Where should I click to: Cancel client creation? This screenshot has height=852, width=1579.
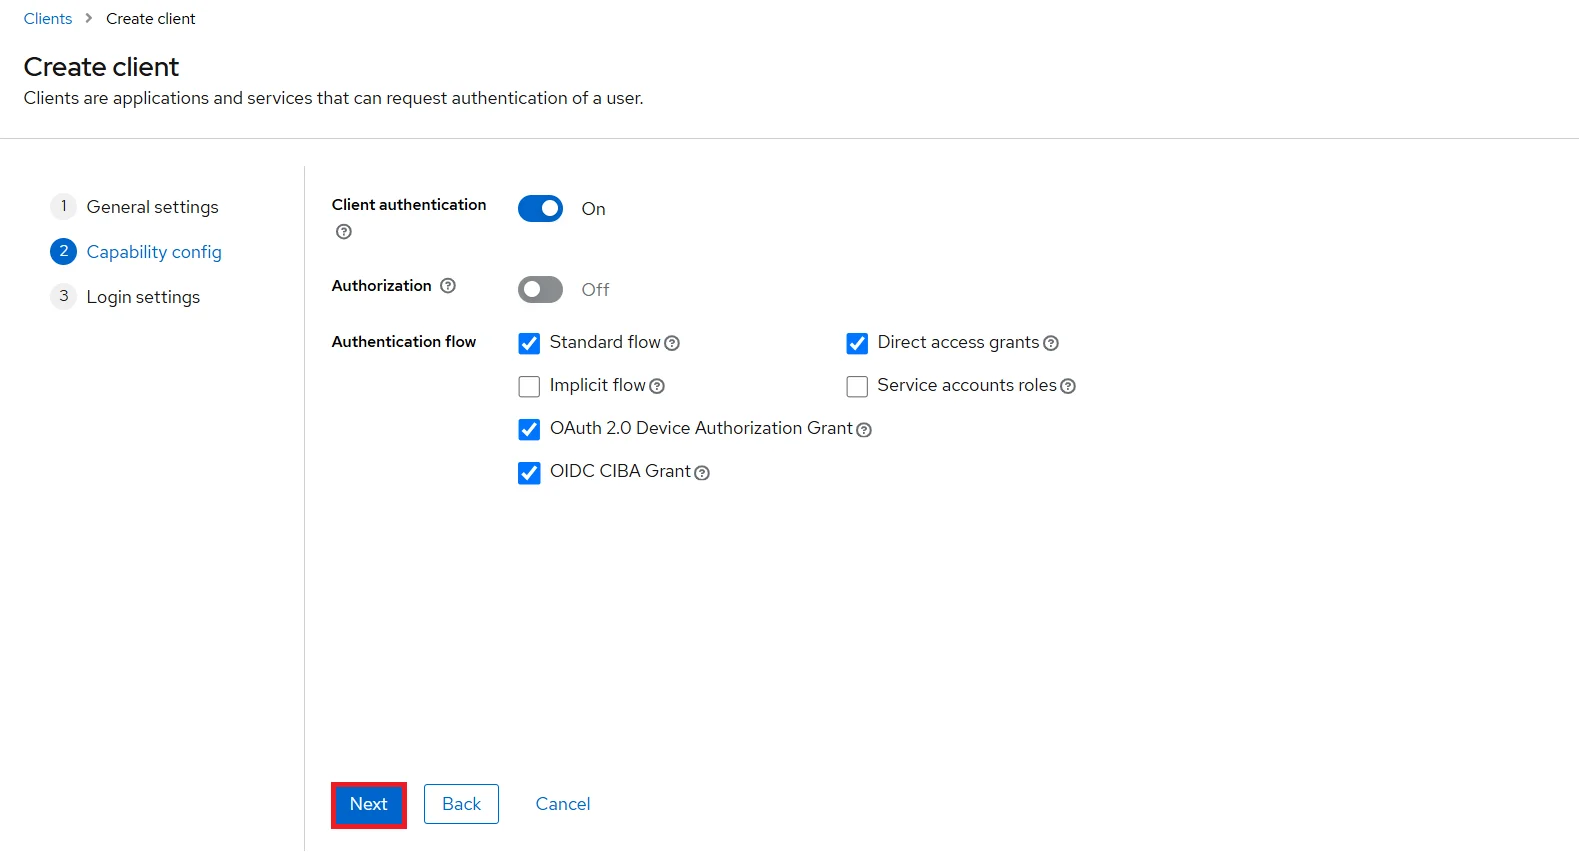pyautogui.click(x=563, y=804)
